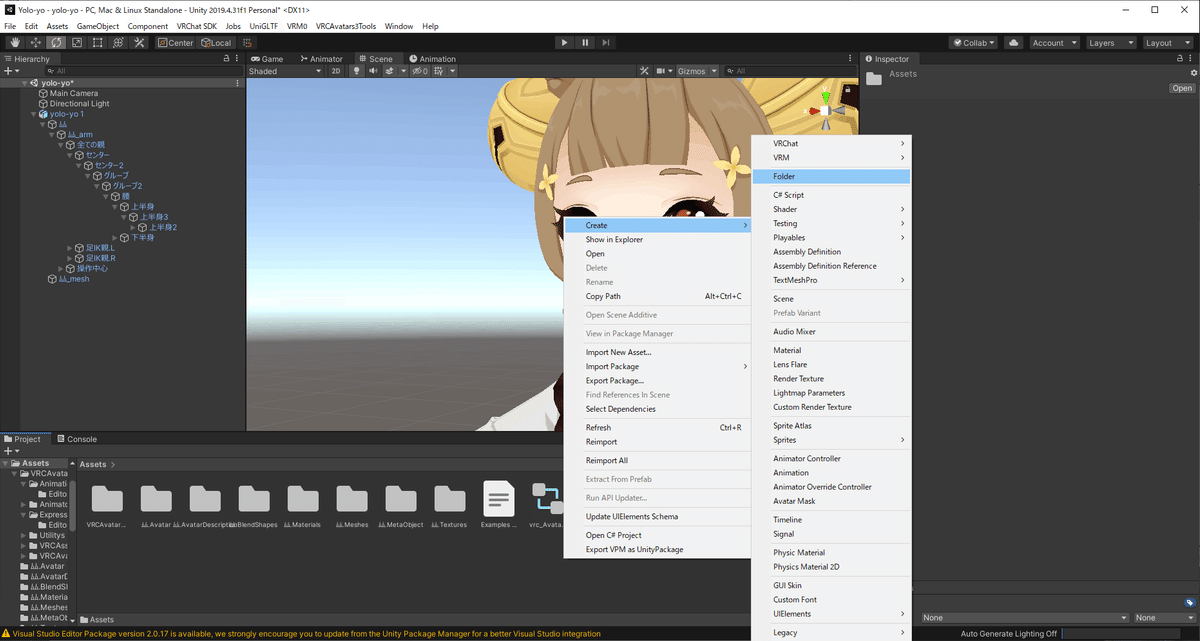Select the Move tool
The width and height of the screenshot is (1200, 641).
[x=35, y=43]
